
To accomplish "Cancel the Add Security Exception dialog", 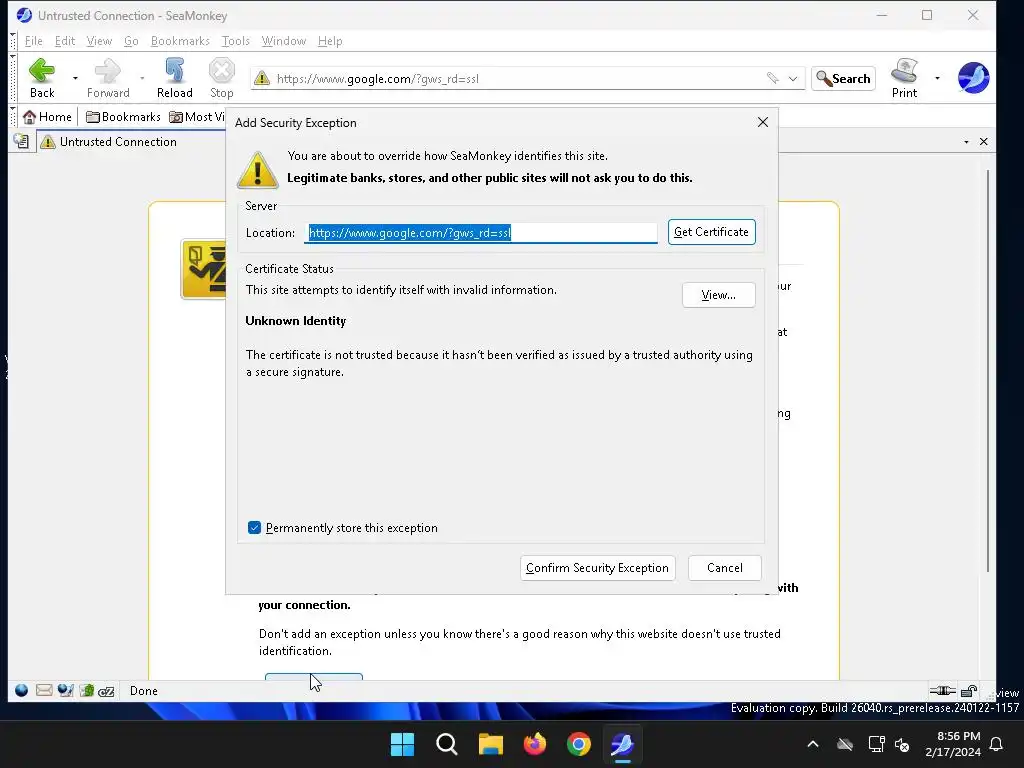I will tap(725, 568).
